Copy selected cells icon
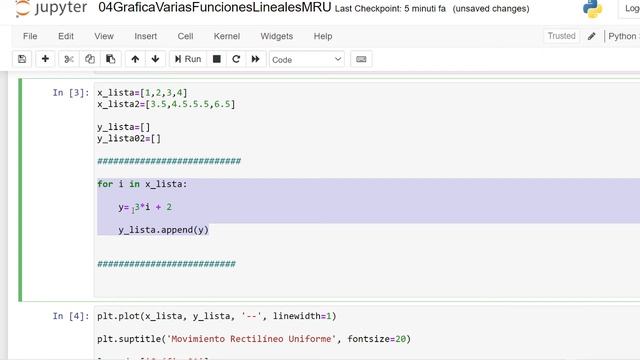Viewport: 640px width, 360px height. (89, 59)
